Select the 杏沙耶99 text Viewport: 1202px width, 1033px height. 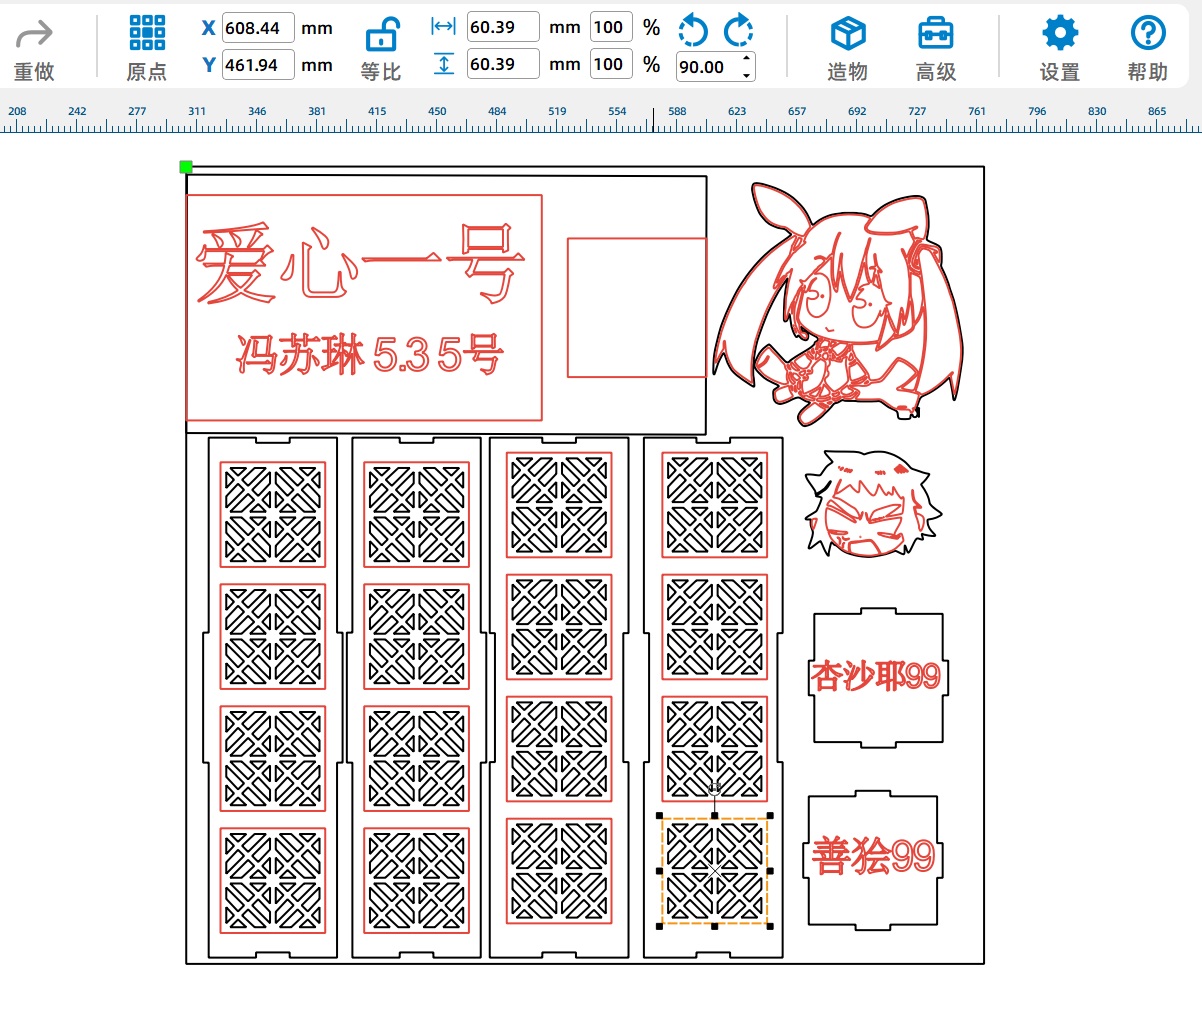876,677
